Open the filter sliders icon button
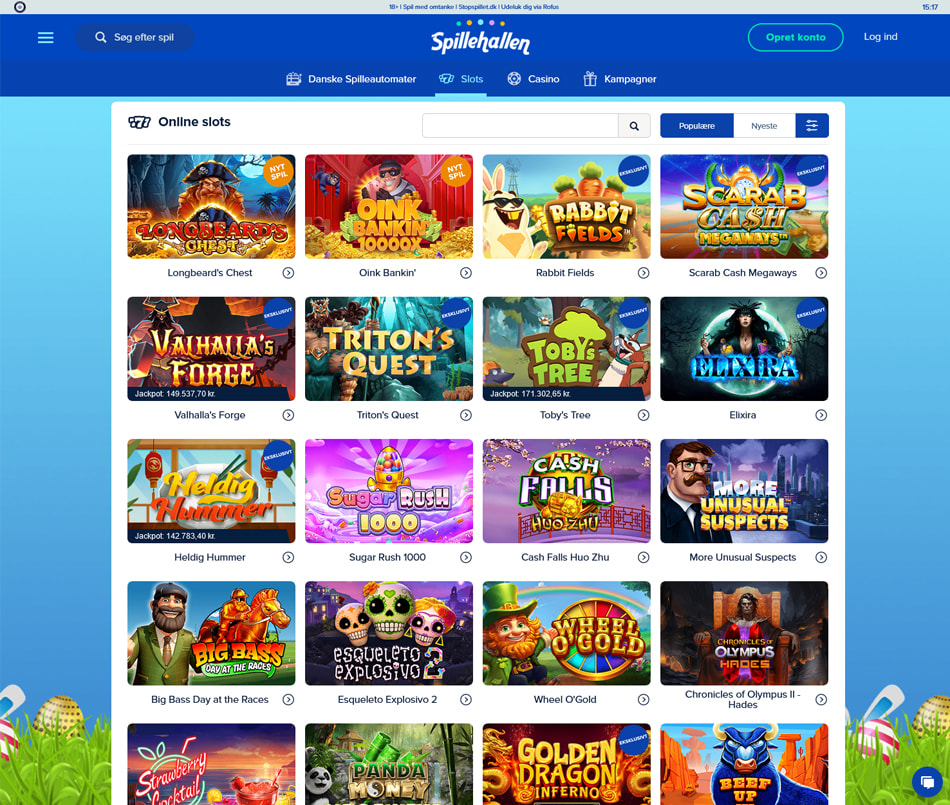 click(x=812, y=125)
